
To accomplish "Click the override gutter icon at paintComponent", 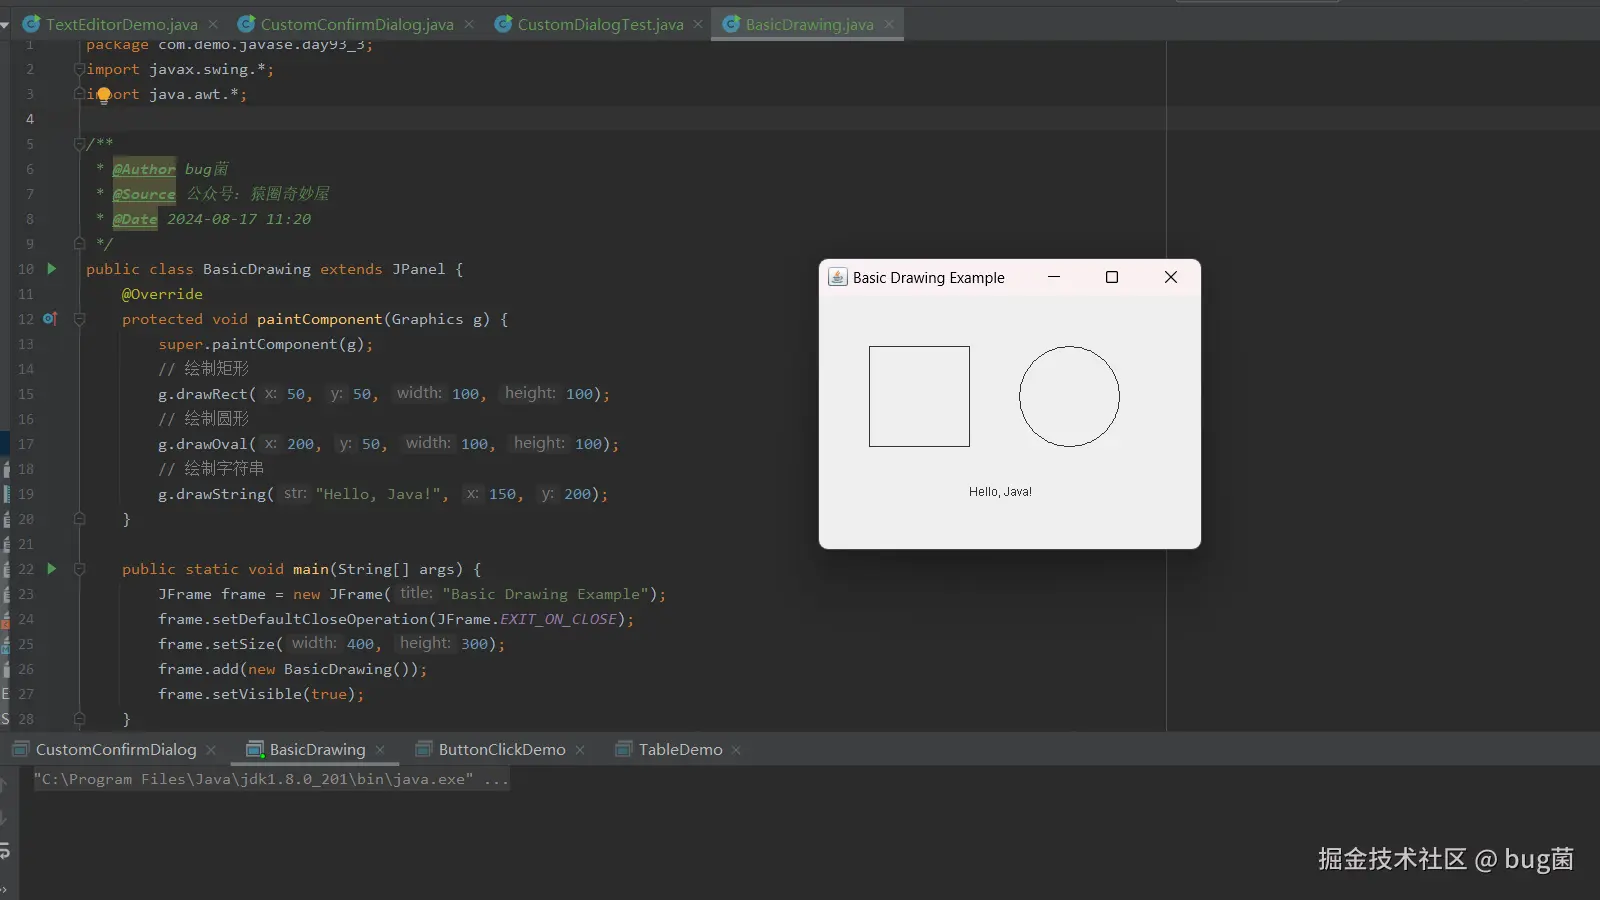I will pyautogui.click(x=50, y=319).
